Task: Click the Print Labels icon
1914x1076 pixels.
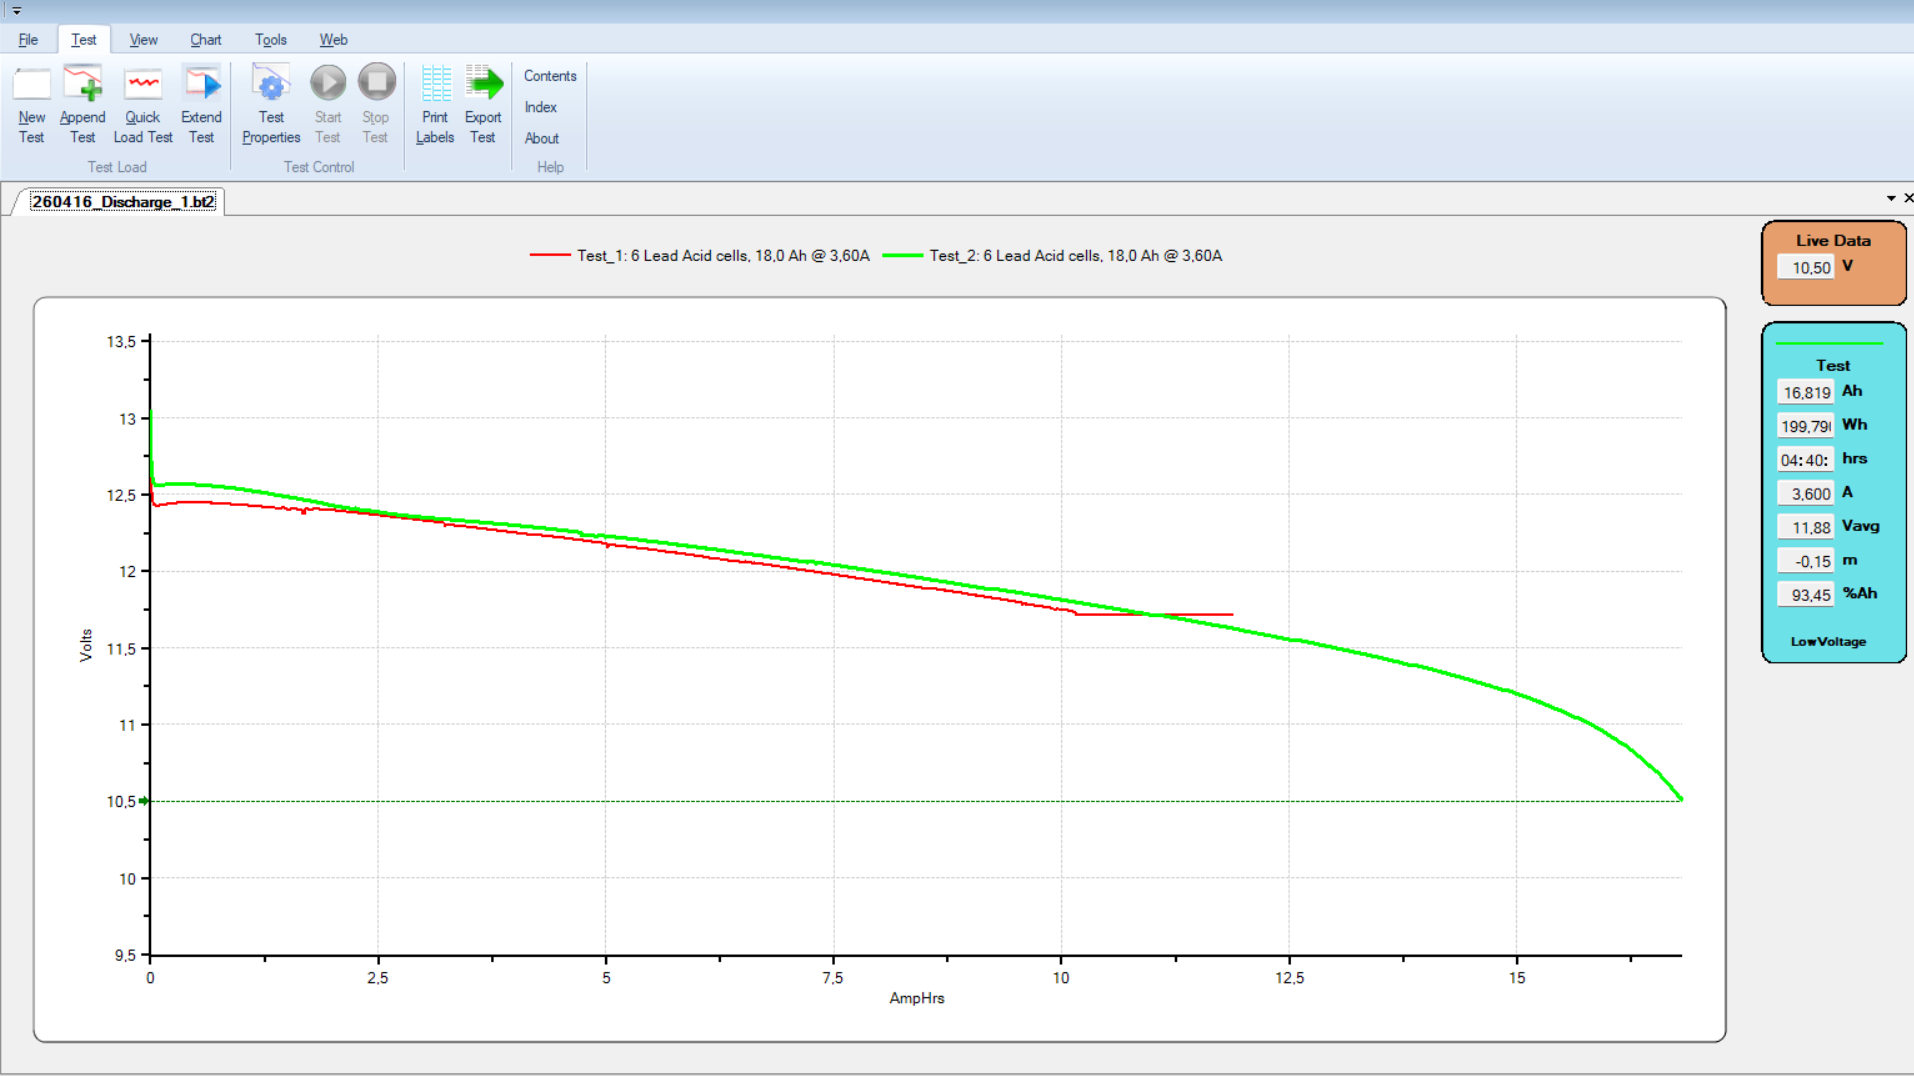Action: click(435, 85)
